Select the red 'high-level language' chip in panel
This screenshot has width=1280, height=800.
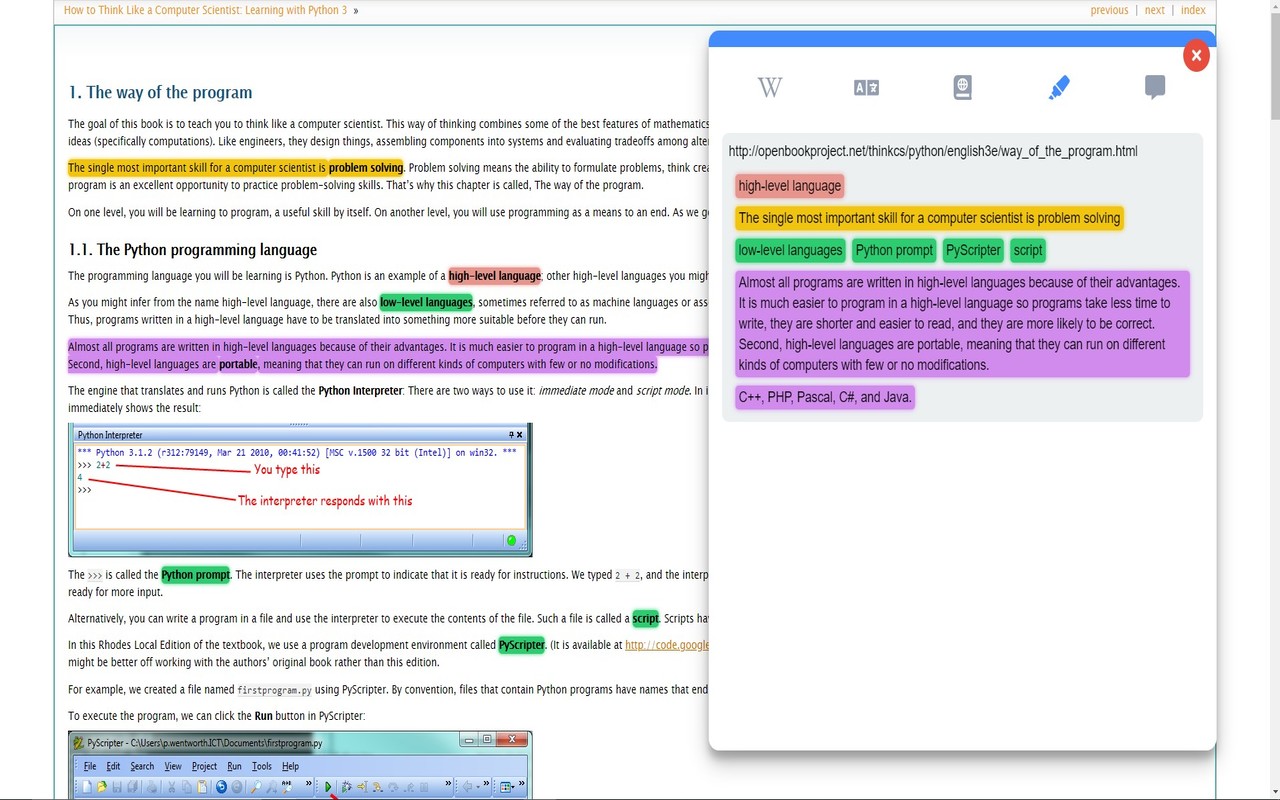tap(789, 186)
